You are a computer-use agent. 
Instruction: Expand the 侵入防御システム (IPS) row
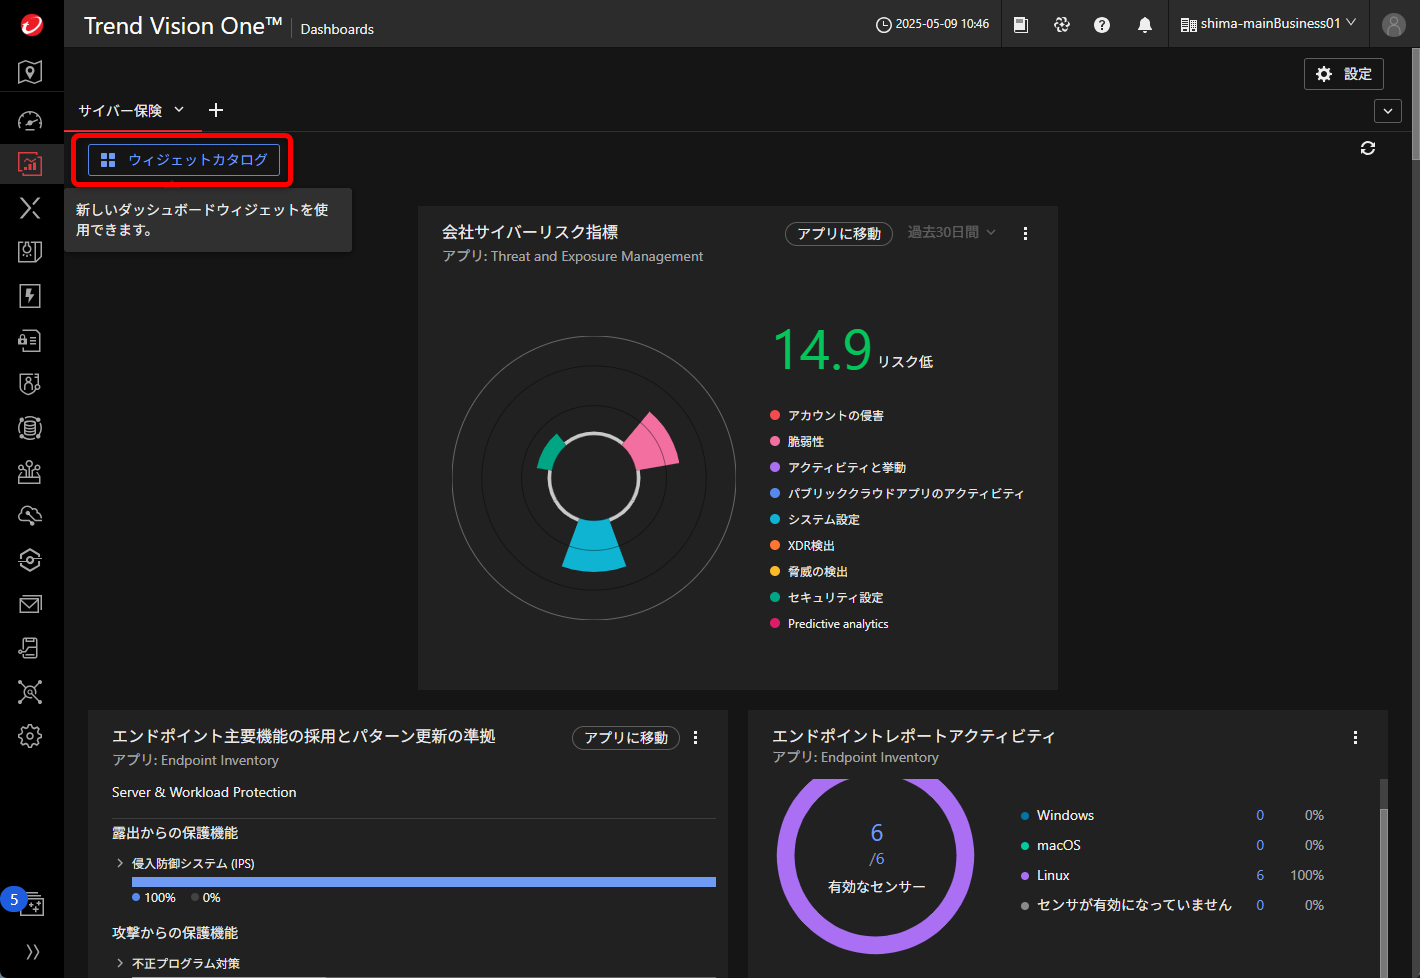pos(120,863)
